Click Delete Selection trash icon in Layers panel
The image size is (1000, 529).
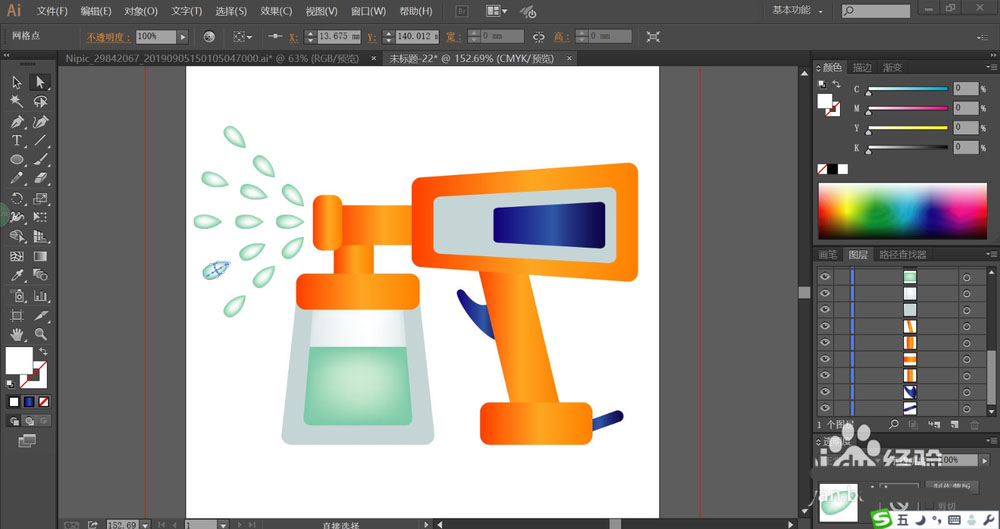974,424
